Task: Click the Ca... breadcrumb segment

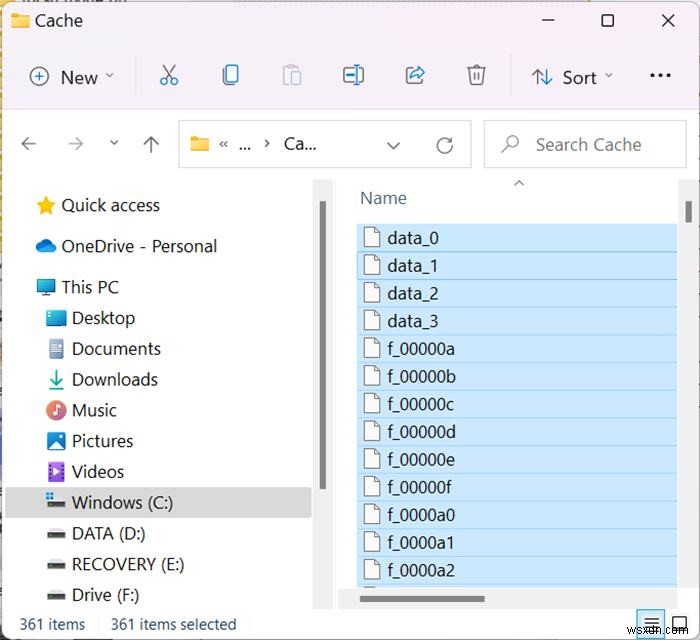Action: tap(300, 144)
